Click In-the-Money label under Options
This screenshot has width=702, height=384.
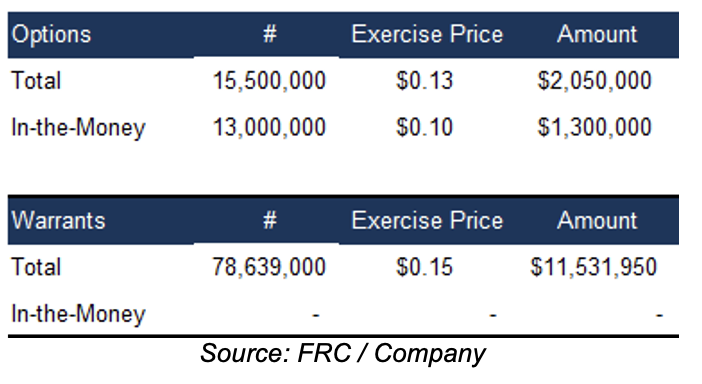pos(78,128)
